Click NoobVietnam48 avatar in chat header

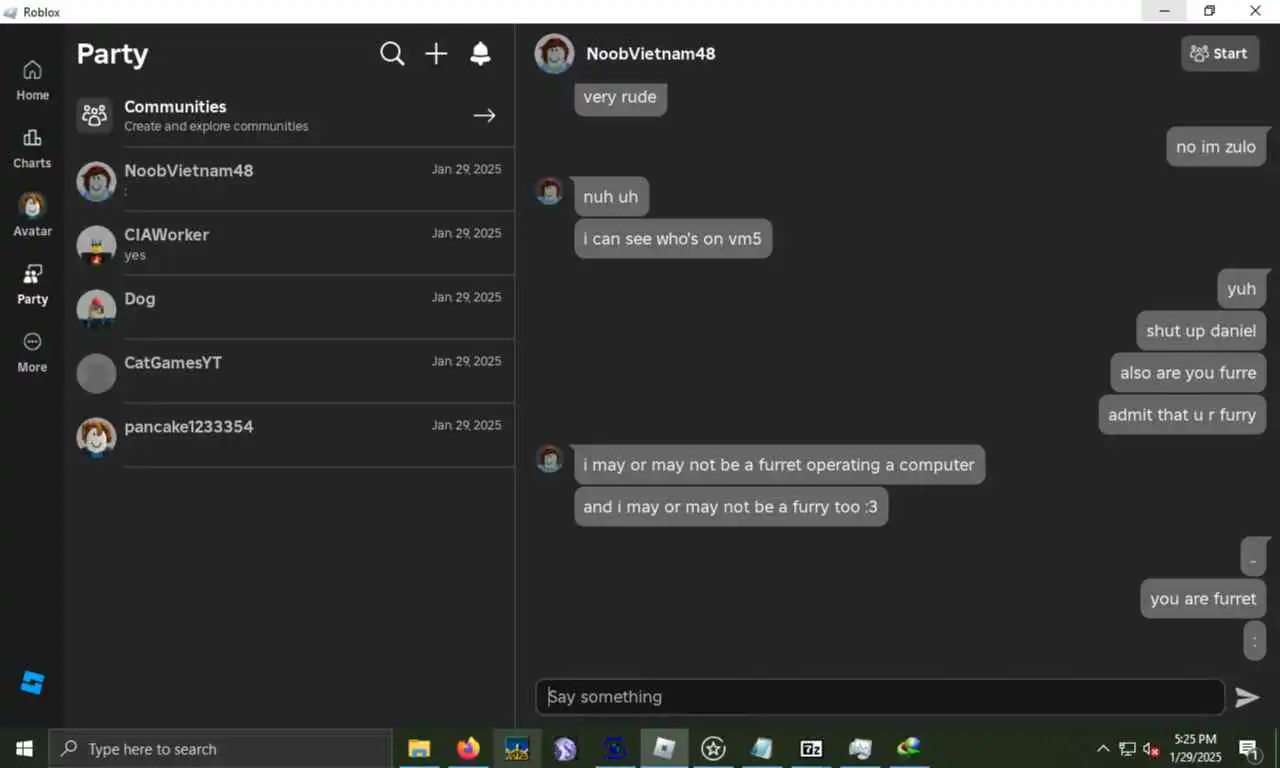pos(555,54)
